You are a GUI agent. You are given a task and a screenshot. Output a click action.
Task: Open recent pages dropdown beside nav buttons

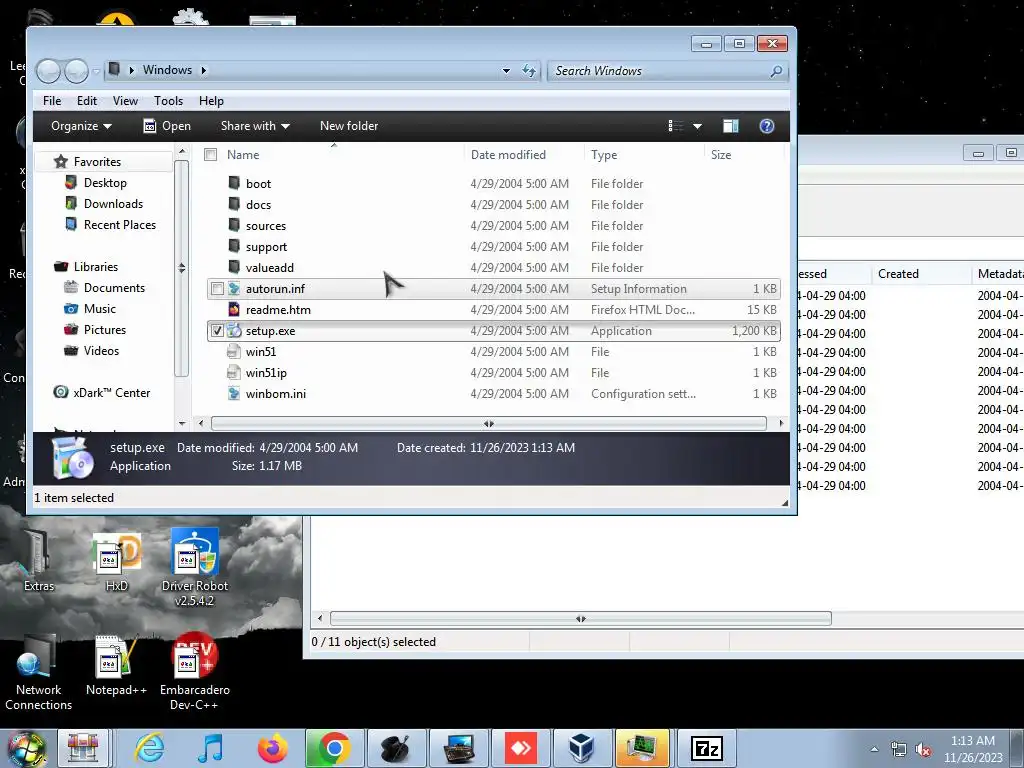tap(96, 71)
